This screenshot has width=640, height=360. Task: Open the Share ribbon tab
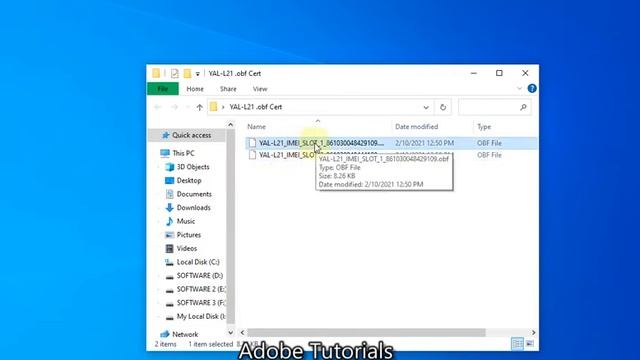228,89
